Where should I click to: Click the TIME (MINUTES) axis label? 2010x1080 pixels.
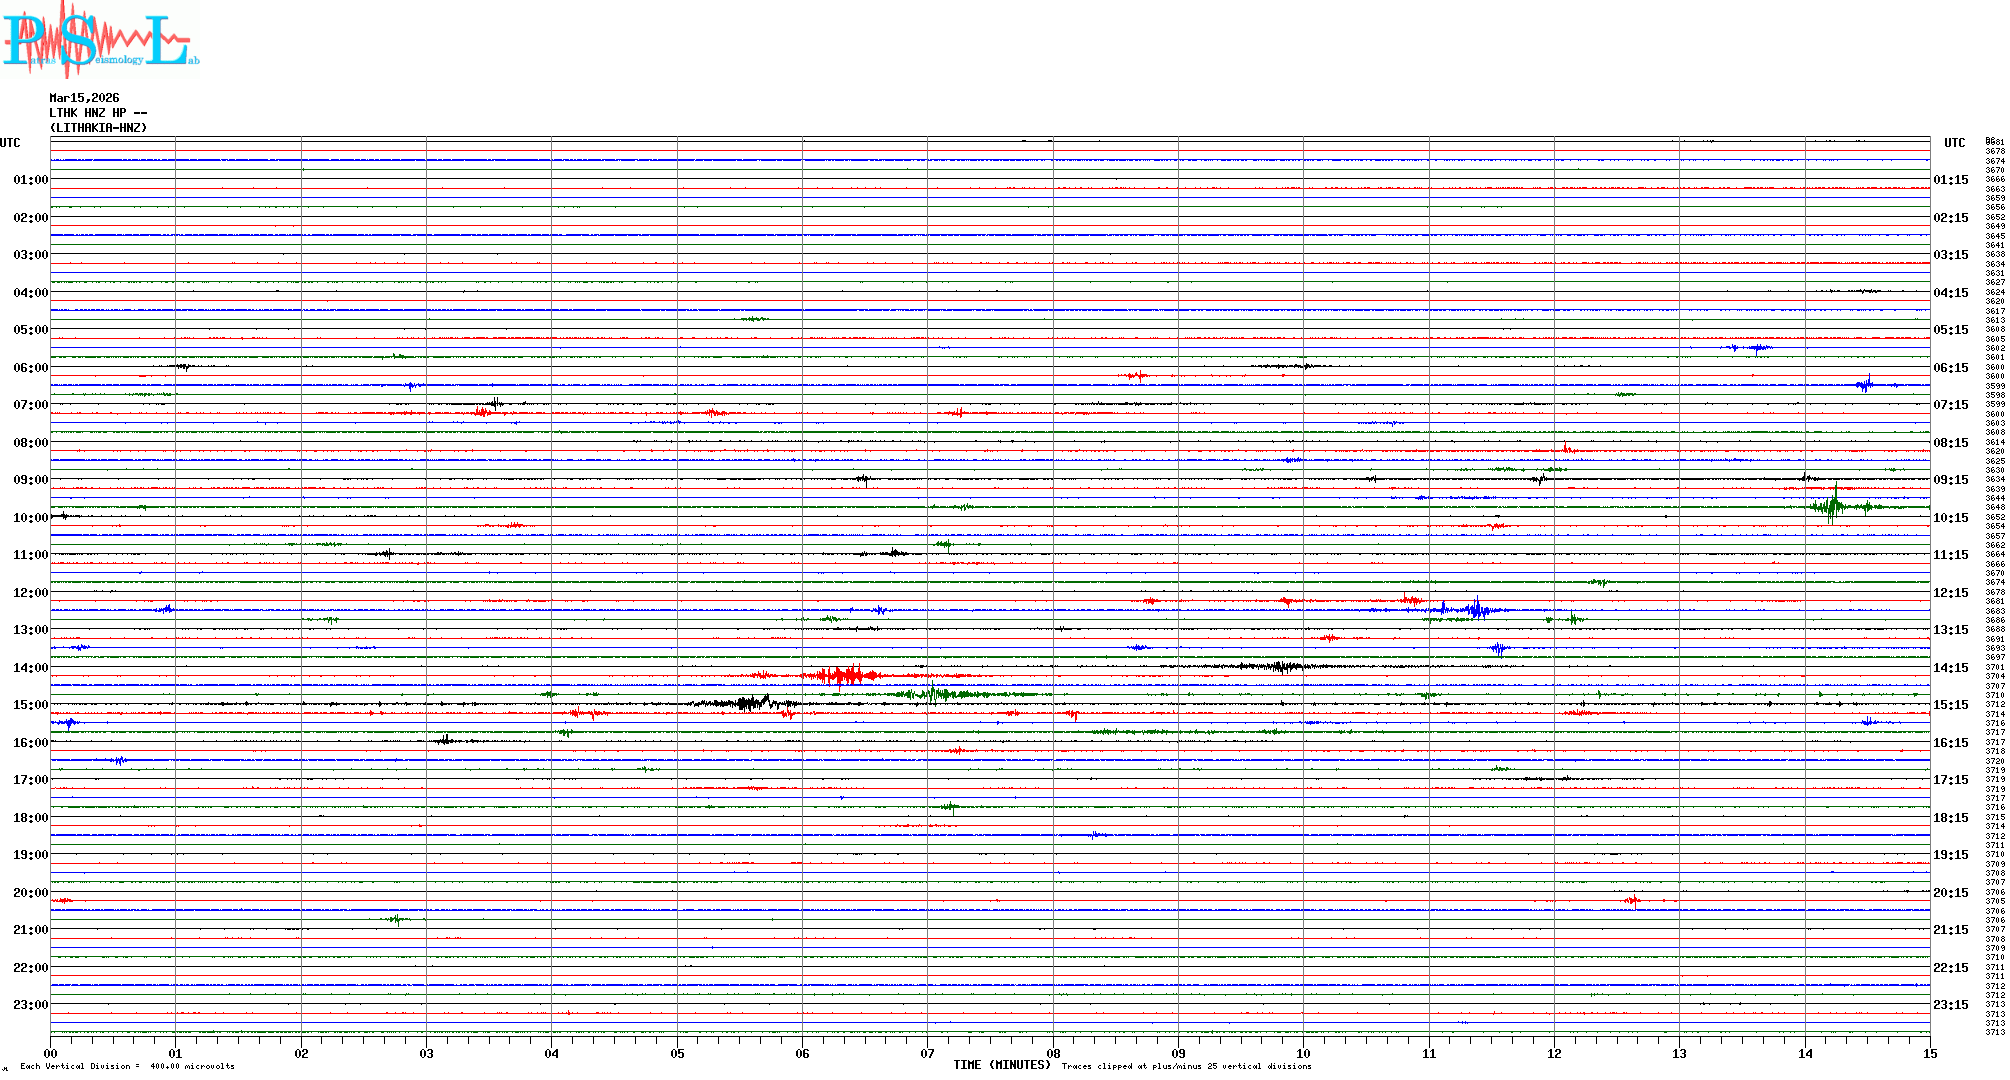click(x=1001, y=1065)
